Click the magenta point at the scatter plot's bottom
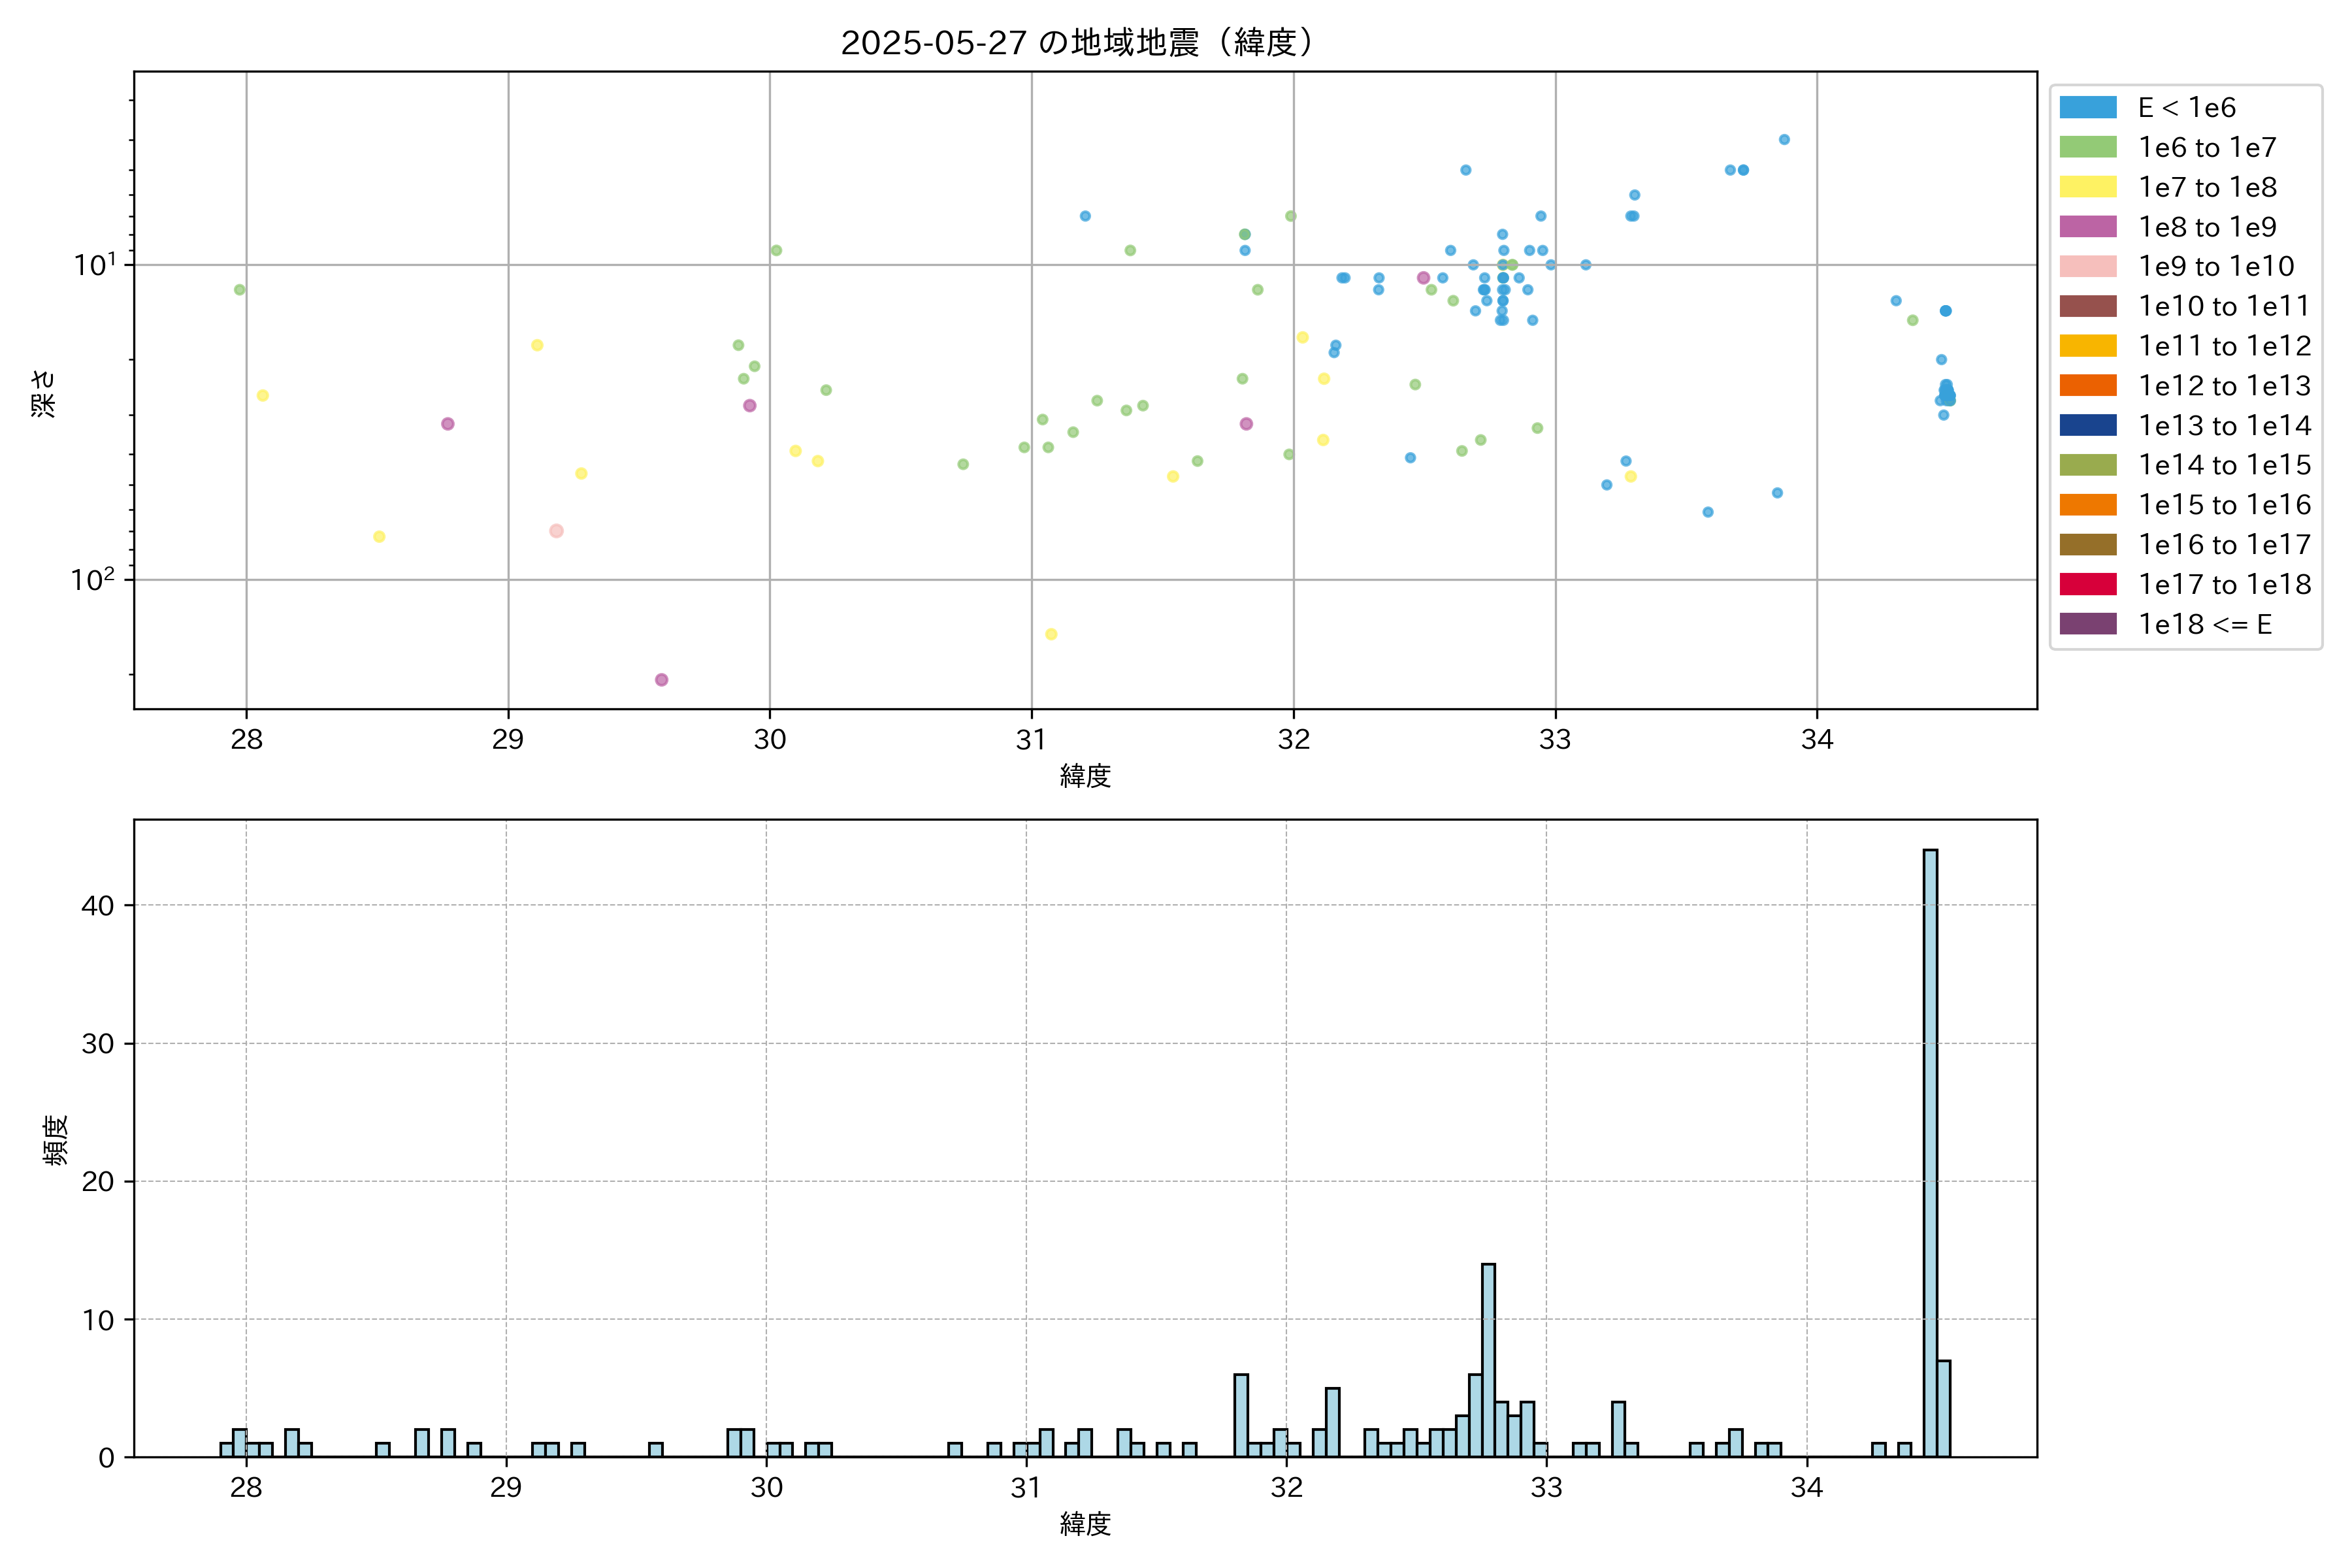Screen dimensions: 2352x1568 [x=661, y=680]
